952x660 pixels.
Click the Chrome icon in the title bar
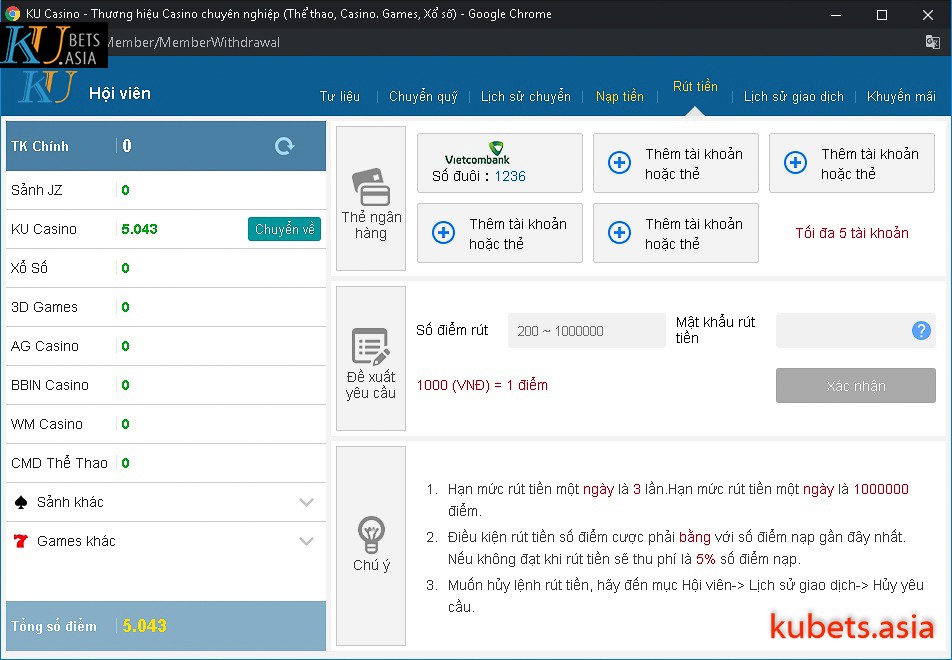pos(12,13)
